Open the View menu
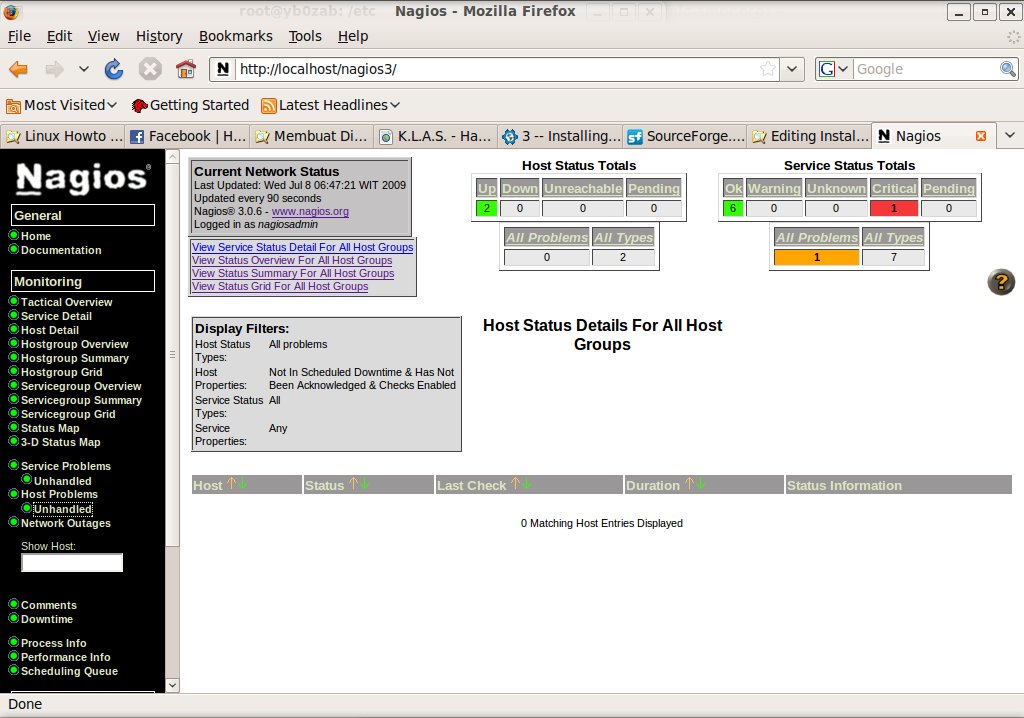Viewport: 1024px width, 718px height. click(x=104, y=36)
